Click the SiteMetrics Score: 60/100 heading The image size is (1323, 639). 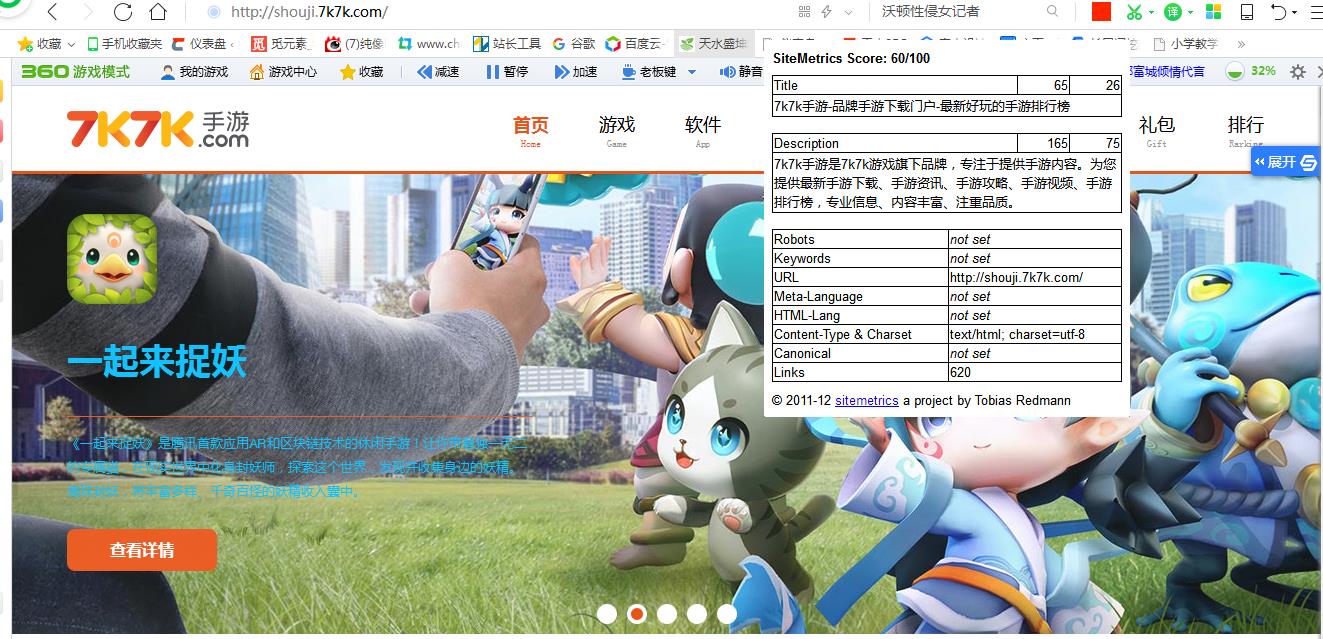[x=852, y=58]
